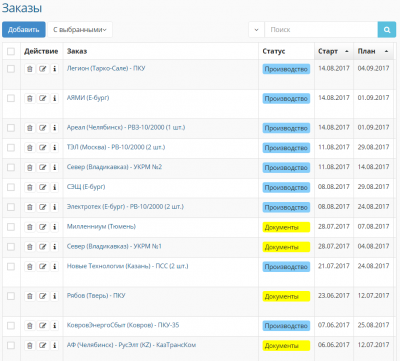Click the Добавить button
400x361 pixels.
coord(24,30)
